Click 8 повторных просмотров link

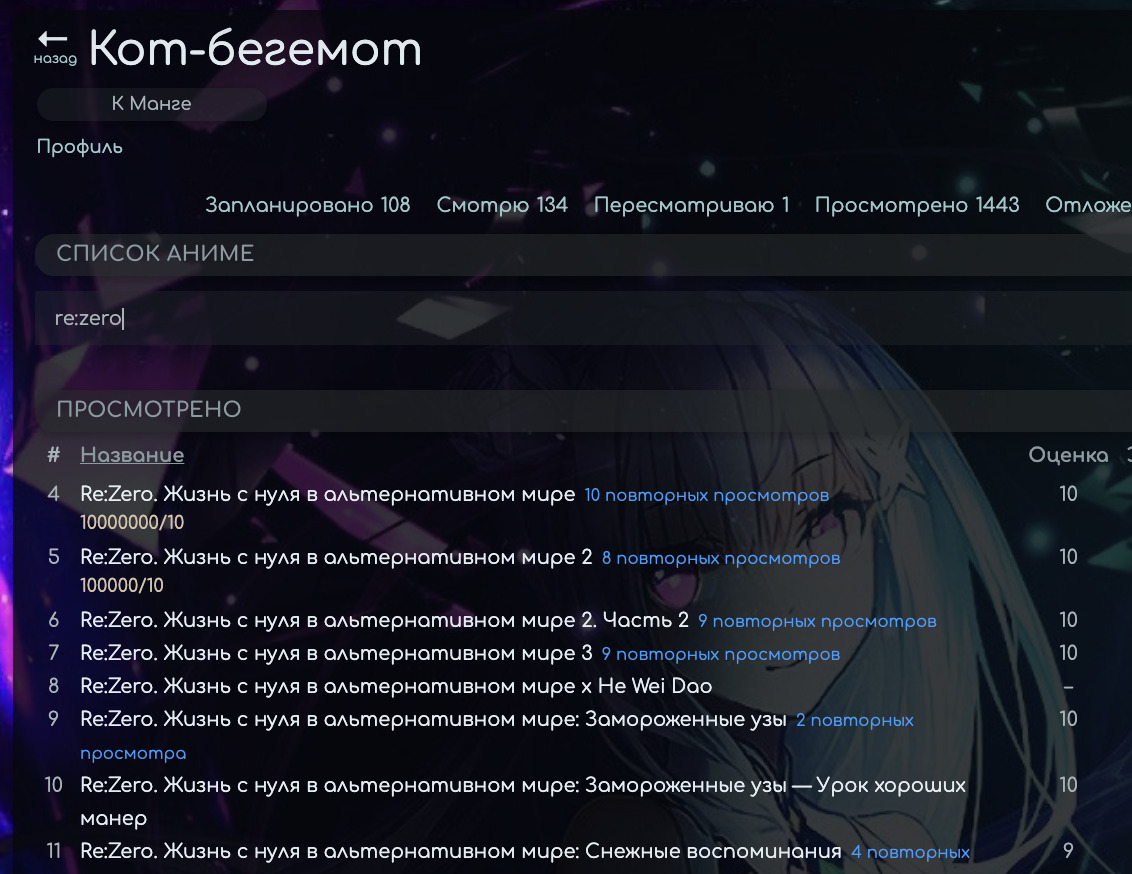720,558
